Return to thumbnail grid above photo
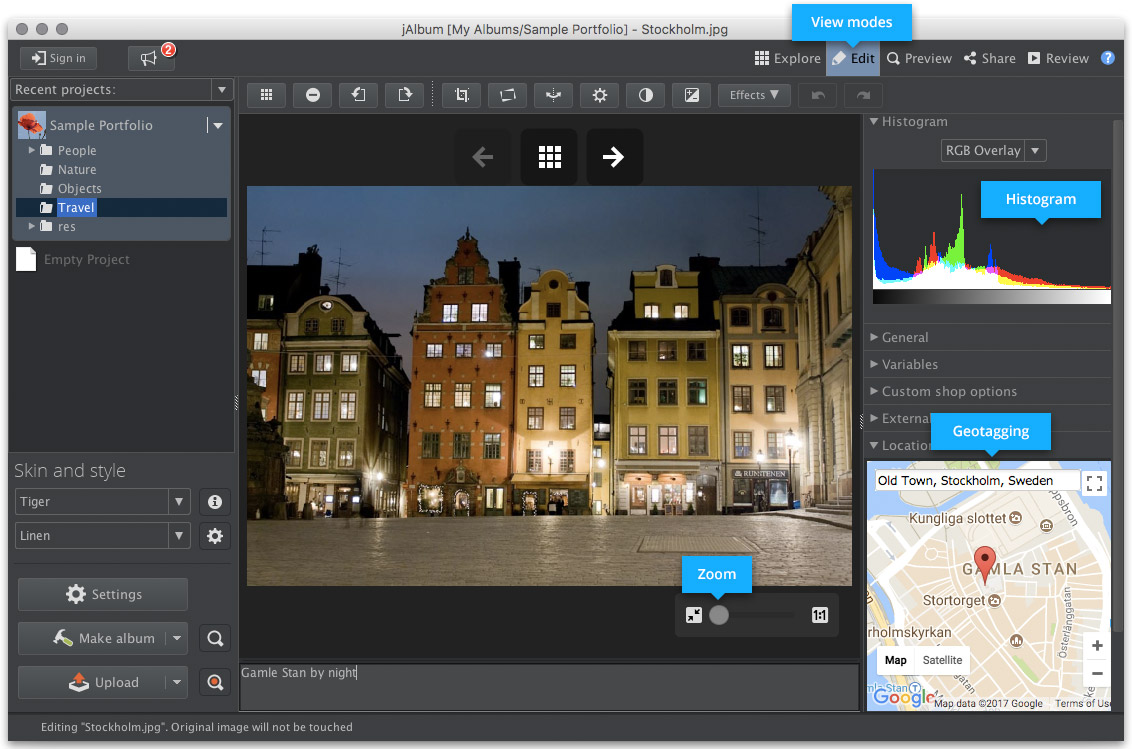1132x749 pixels. pos(549,157)
